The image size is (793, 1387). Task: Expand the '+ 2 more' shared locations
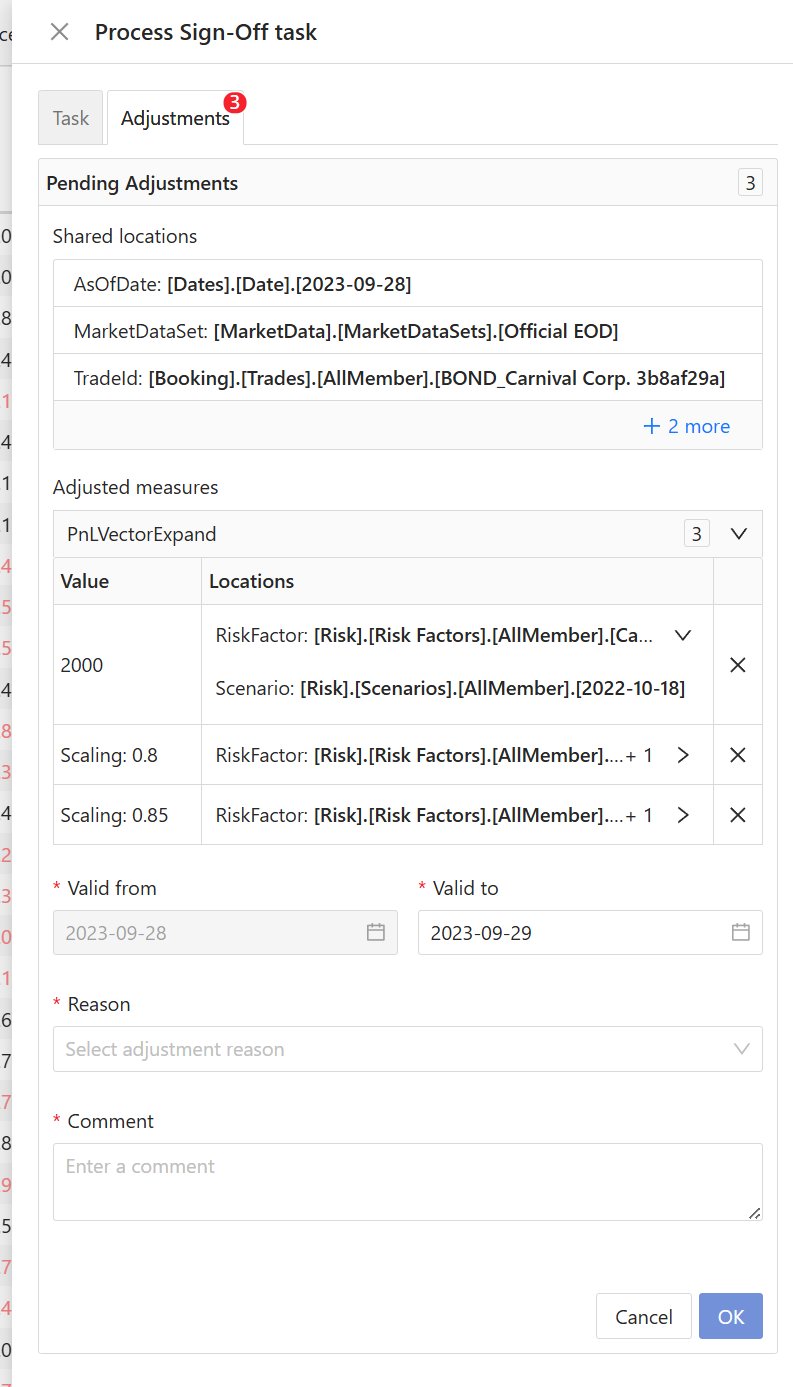pos(687,426)
